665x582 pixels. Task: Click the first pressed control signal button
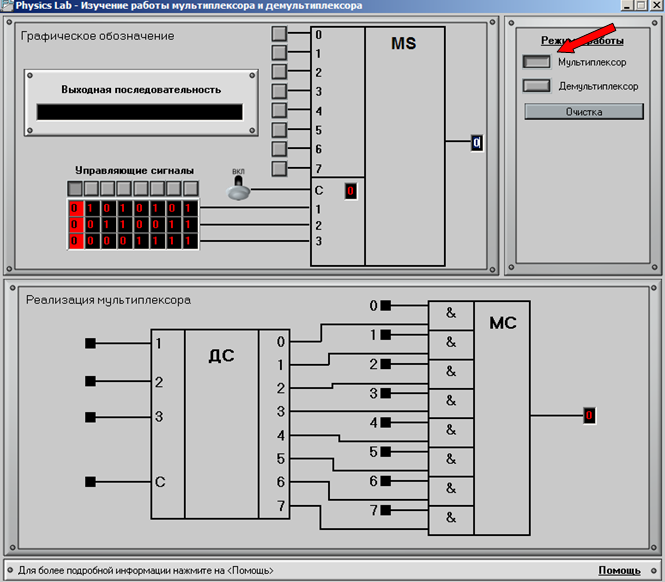[x=75, y=188]
